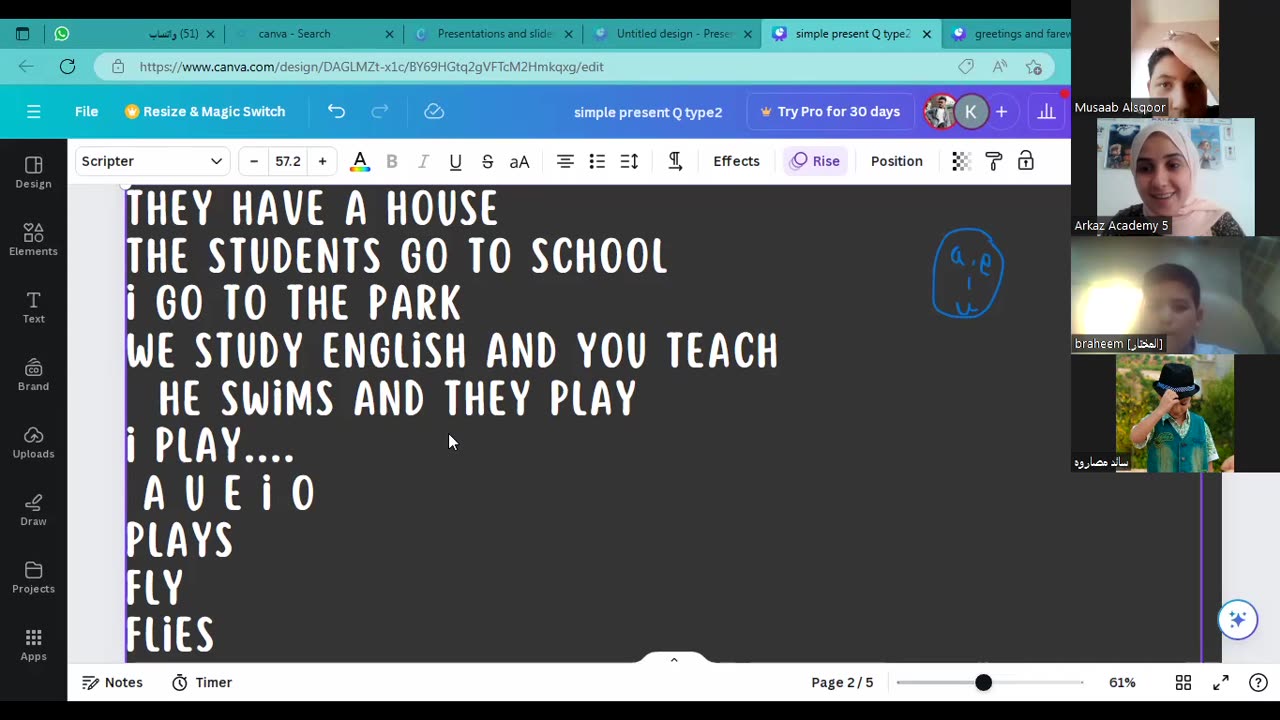Open the Apps panel
Image resolution: width=1280 pixels, height=720 pixels.
coord(33,645)
